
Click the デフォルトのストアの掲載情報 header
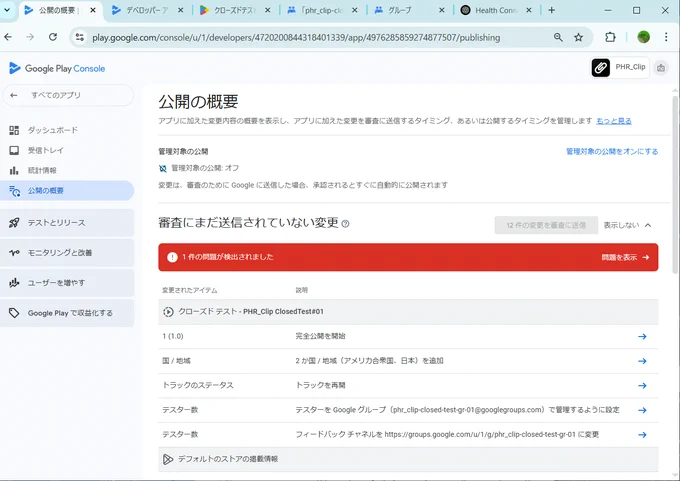point(408,459)
